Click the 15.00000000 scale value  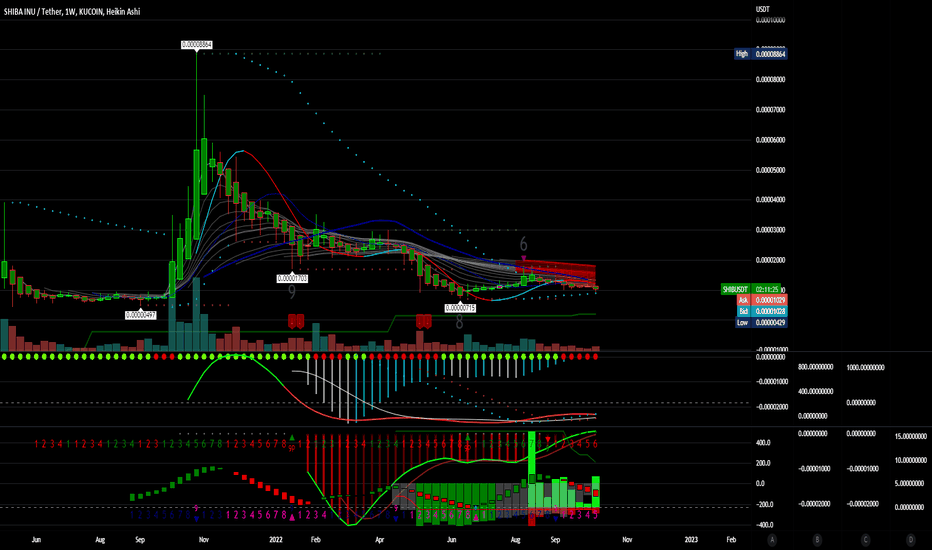[911, 436]
